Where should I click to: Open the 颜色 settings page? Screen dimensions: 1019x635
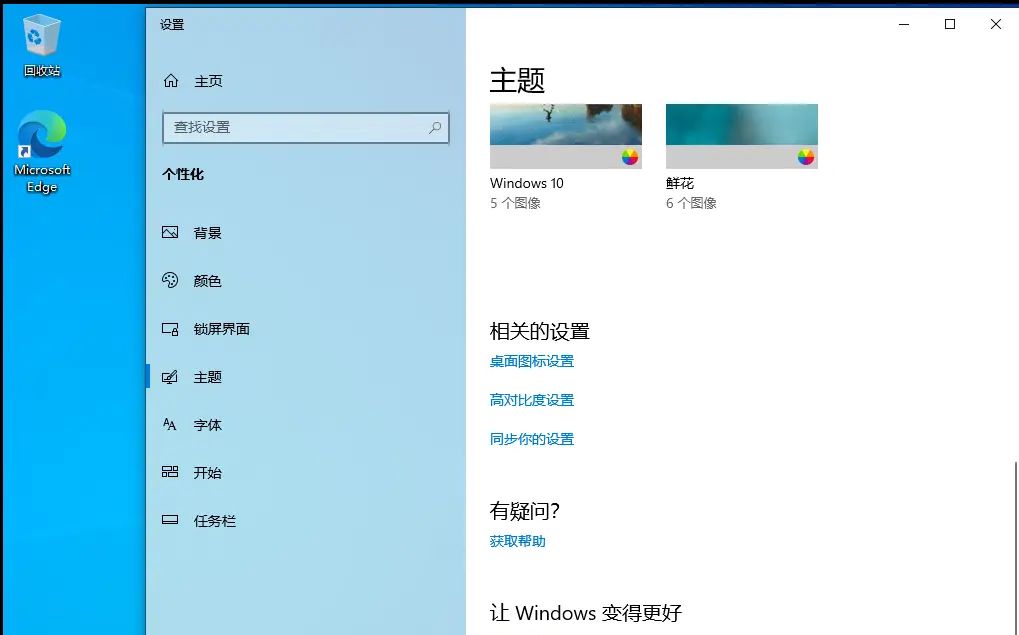click(207, 281)
